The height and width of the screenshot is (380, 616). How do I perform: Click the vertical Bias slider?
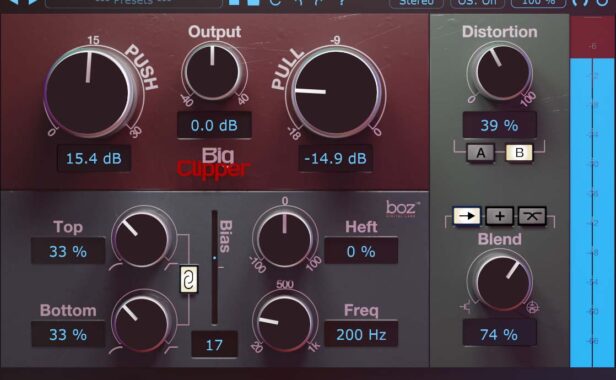[214, 268]
